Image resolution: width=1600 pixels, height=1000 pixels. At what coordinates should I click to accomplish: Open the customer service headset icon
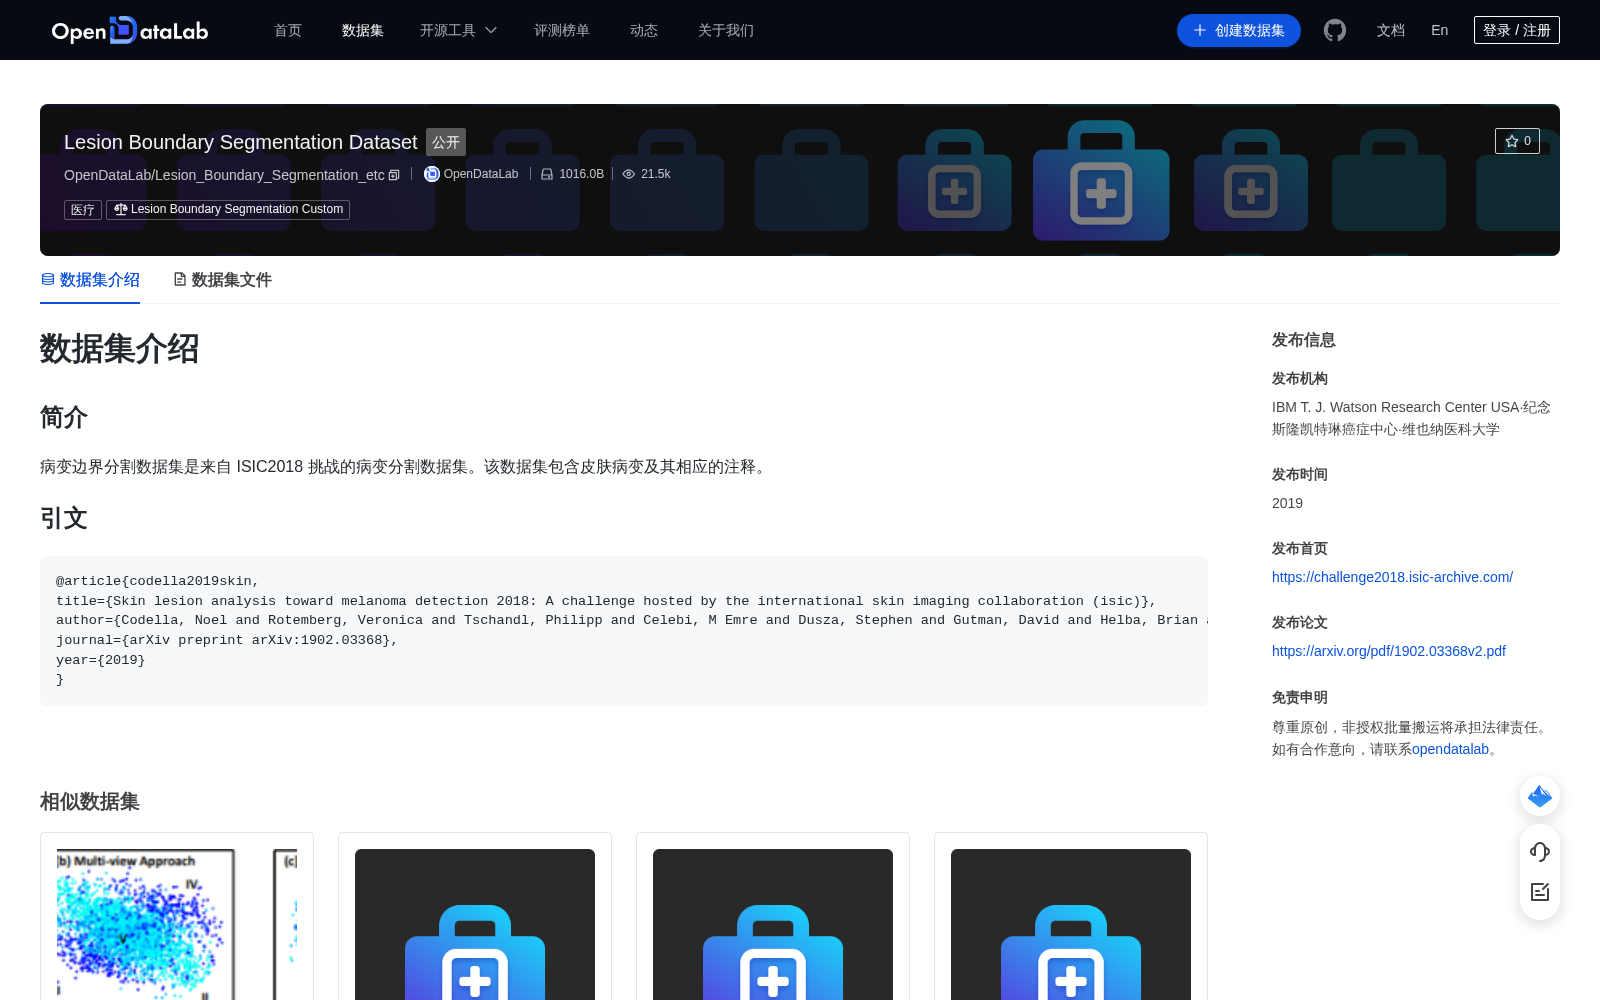(x=1540, y=851)
